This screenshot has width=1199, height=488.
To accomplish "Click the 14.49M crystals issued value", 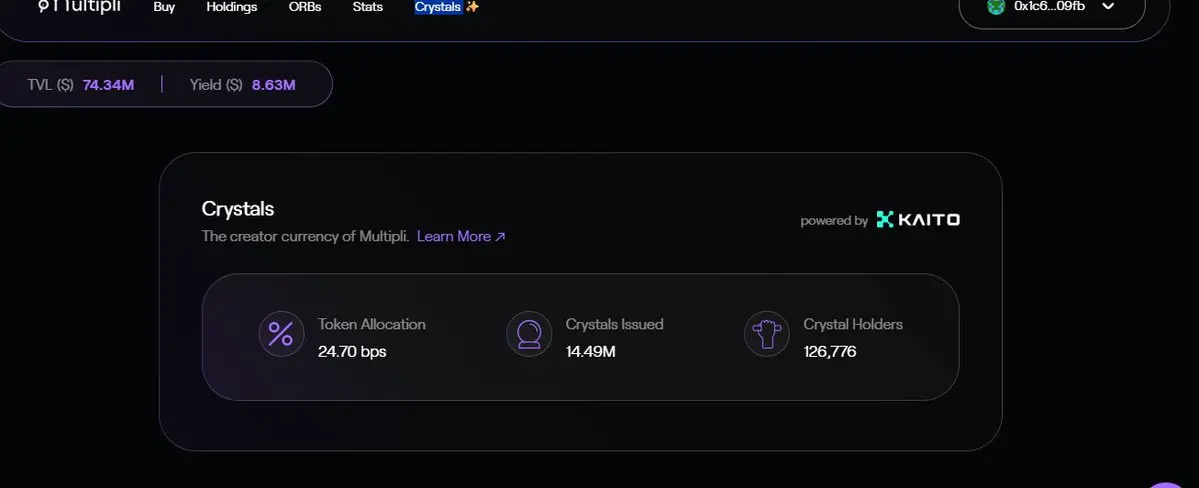I will [x=590, y=352].
